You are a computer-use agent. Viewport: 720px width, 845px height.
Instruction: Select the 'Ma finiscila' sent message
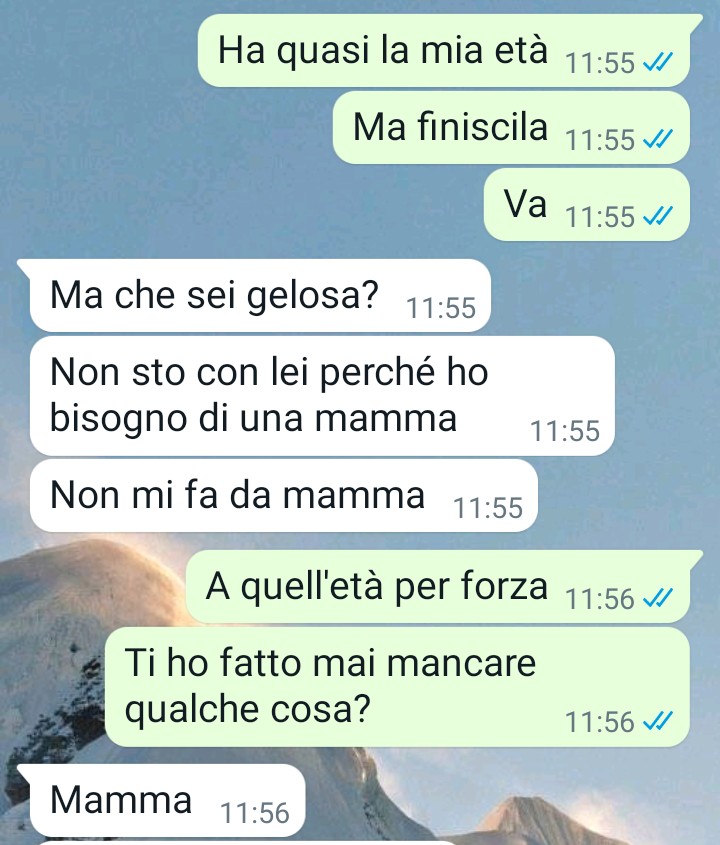pyautogui.click(x=511, y=128)
